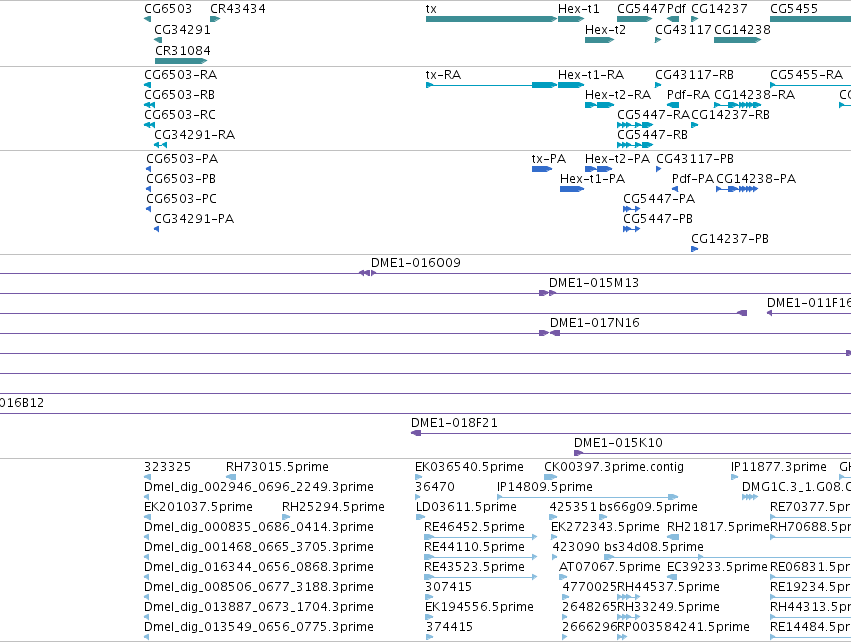Select the DME1-015M13 clone label
This screenshot has height=642, width=851.
coord(594,283)
